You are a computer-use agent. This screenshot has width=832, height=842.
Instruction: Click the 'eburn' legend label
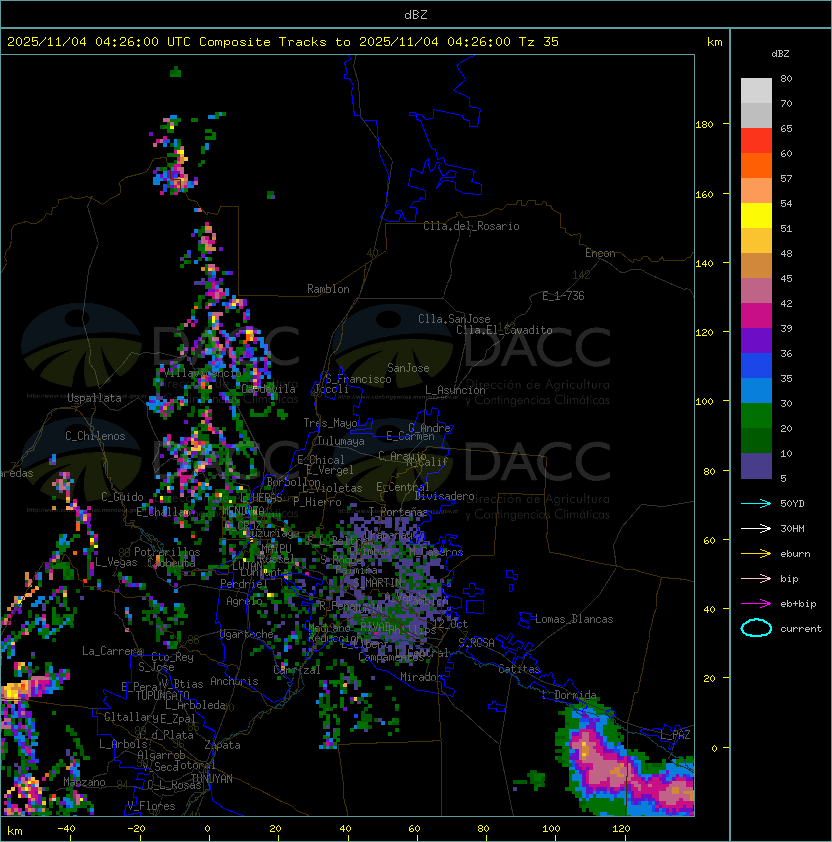[795, 554]
